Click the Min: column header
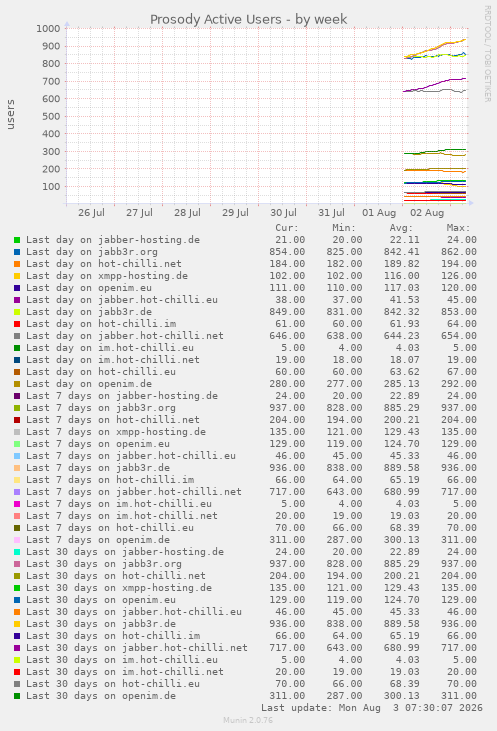This screenshot has height=731, width=497. click(x=344, y=228)
